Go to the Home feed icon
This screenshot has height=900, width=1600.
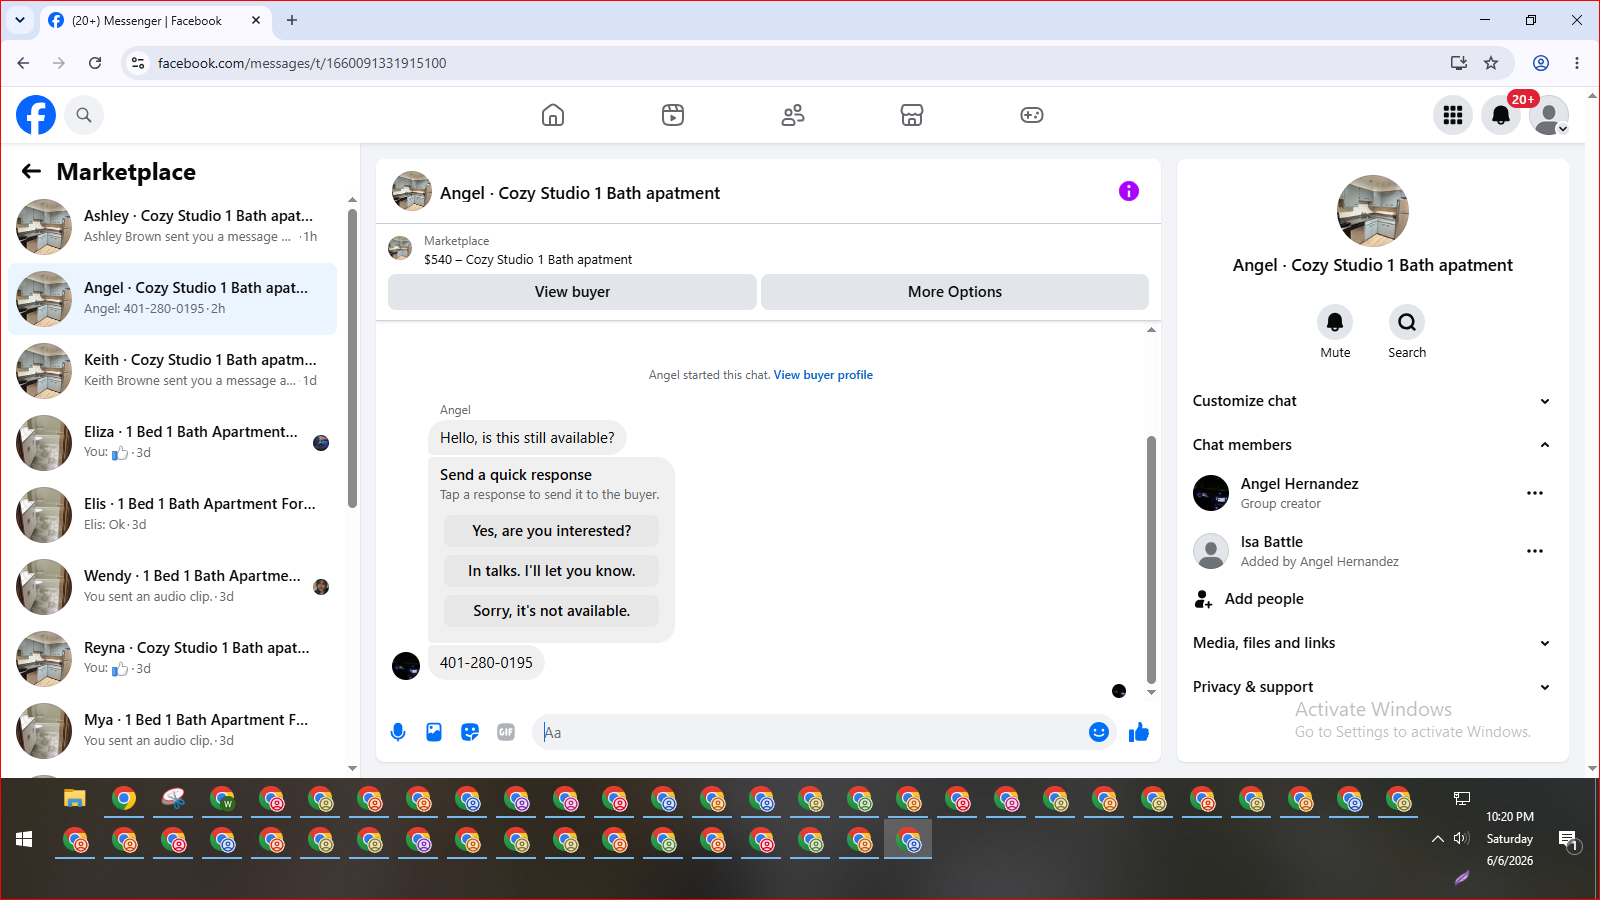pyautogui.click(x=553, y=115)
